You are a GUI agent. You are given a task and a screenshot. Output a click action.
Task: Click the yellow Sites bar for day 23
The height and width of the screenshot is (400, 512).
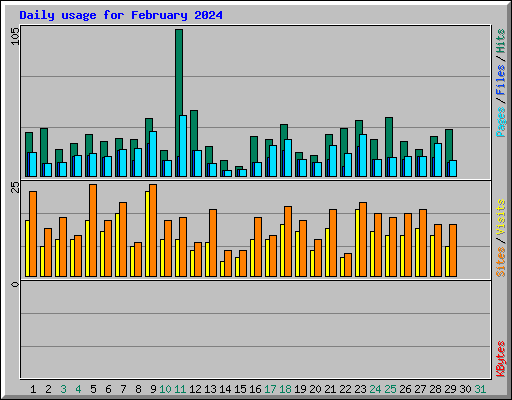(x=357, y=243)
